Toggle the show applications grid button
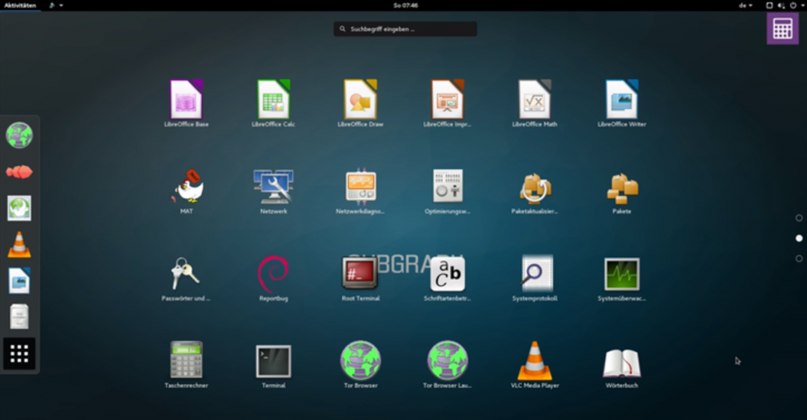807x420 pixels. pos(19,354)
